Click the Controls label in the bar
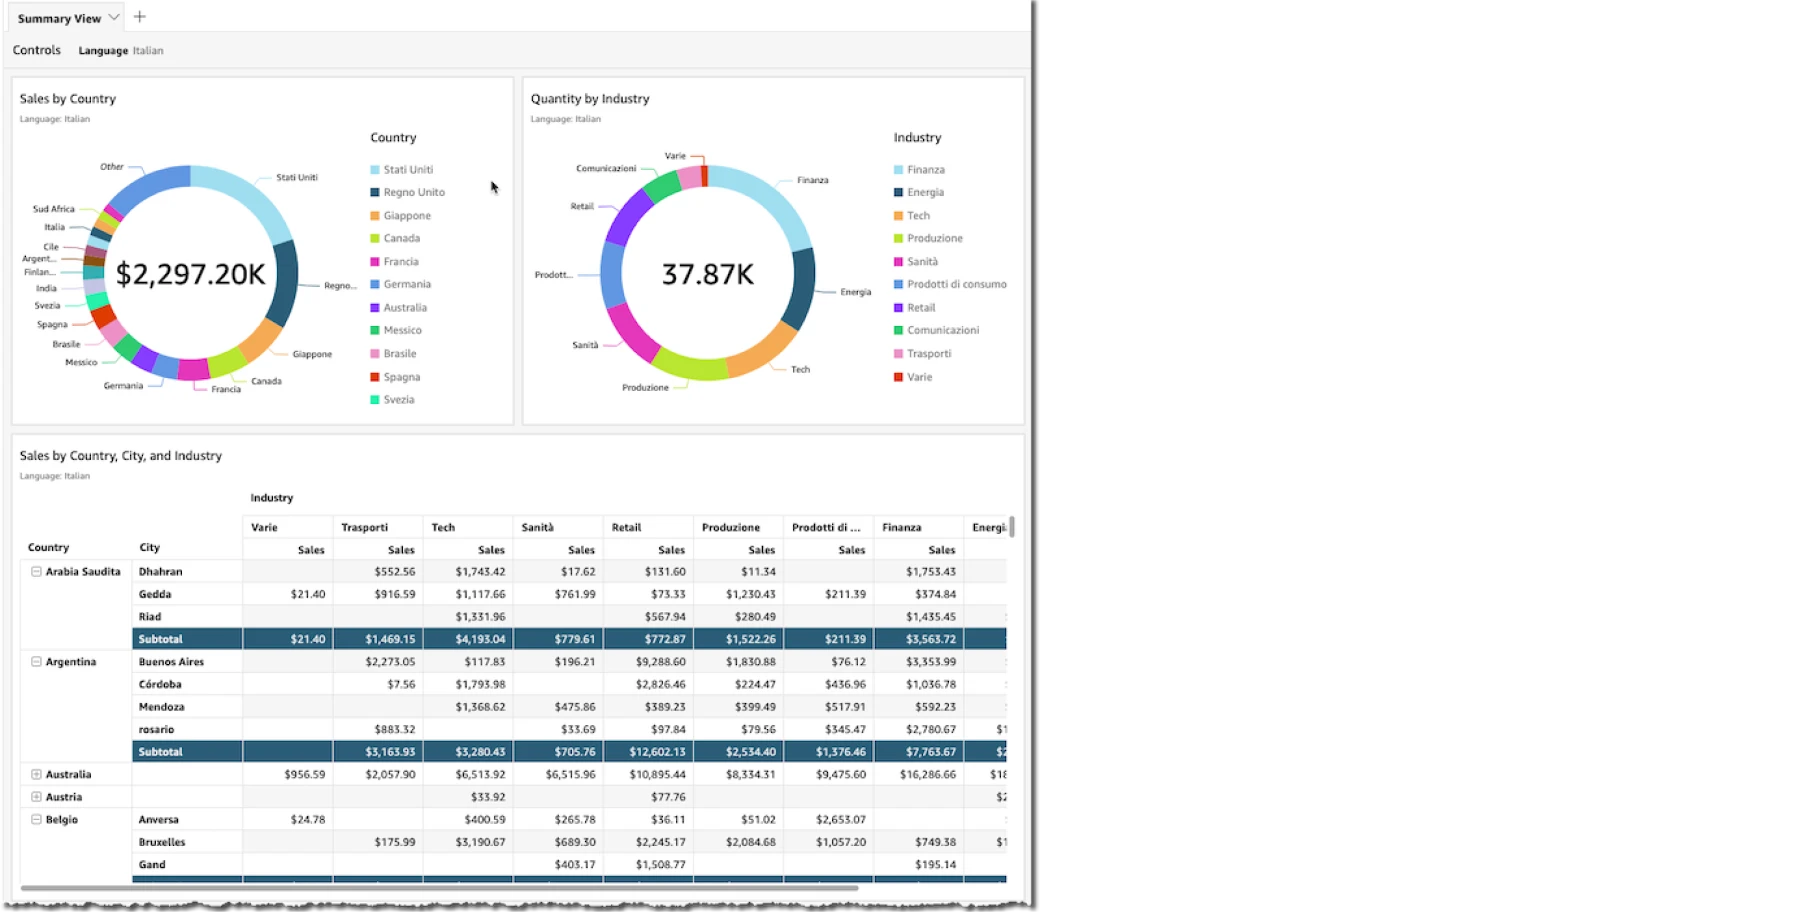 click(x=37, y=50)
